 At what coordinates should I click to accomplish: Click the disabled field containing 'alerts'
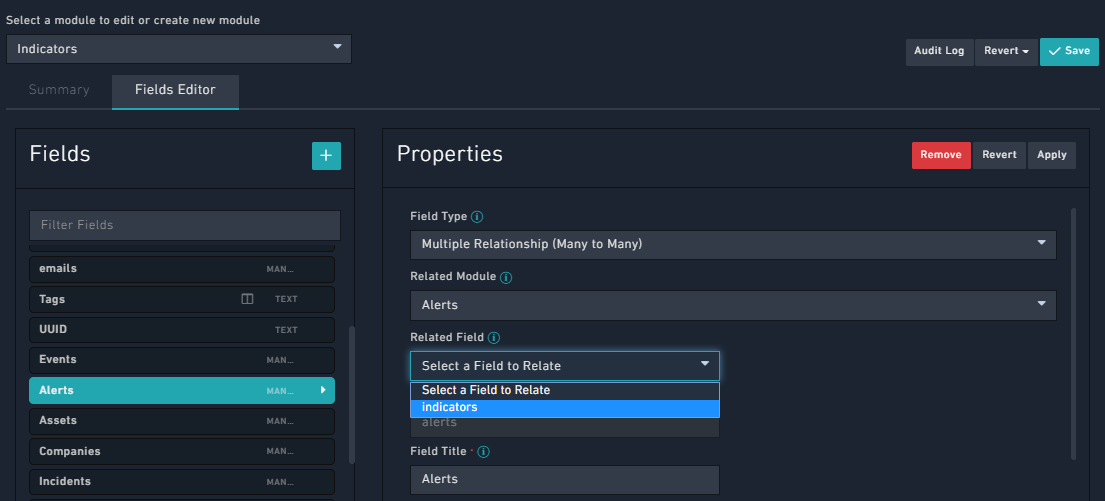coord(564,426)
